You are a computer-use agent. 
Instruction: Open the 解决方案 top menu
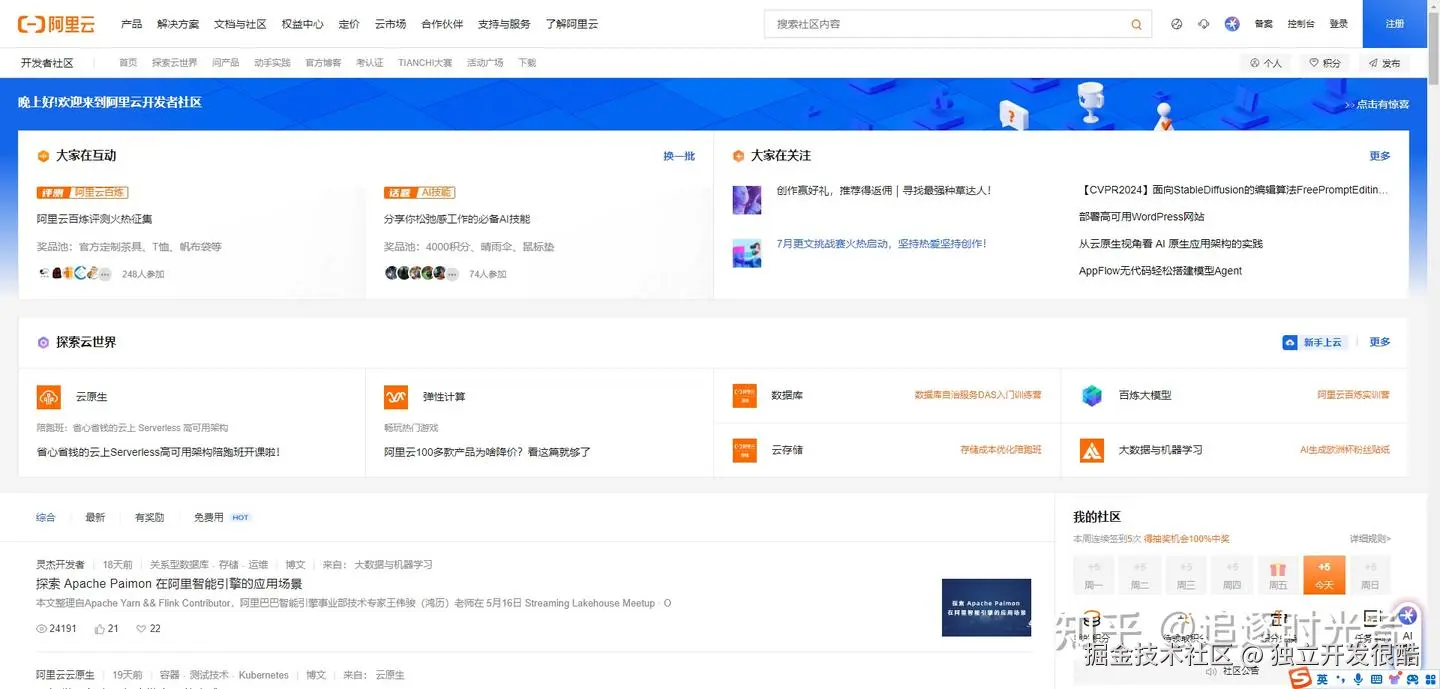pyautogui.click(x=178, y=24)
